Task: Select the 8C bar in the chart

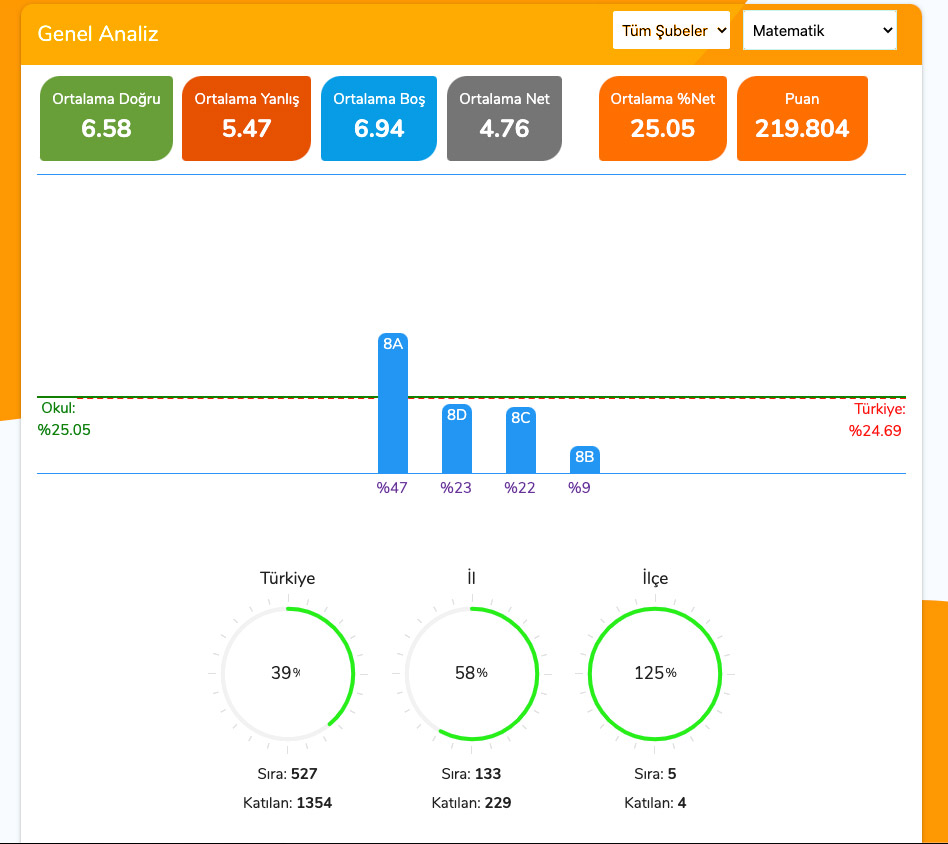Action: coord(521,440)
